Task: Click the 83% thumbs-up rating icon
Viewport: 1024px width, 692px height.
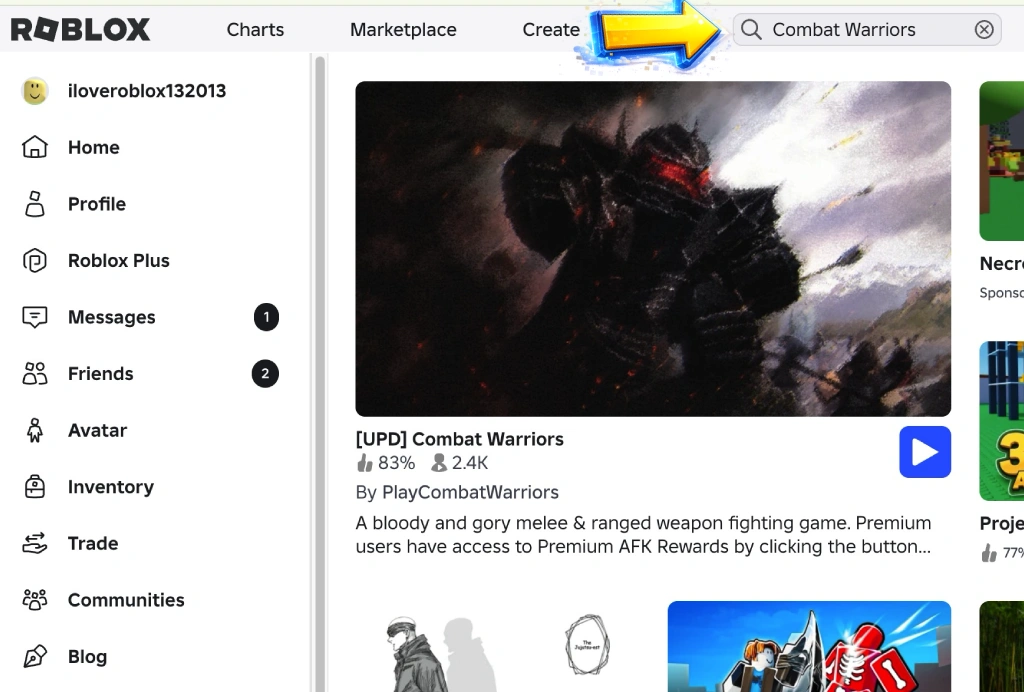Action: pyautogui.click(x=364, y=463)
